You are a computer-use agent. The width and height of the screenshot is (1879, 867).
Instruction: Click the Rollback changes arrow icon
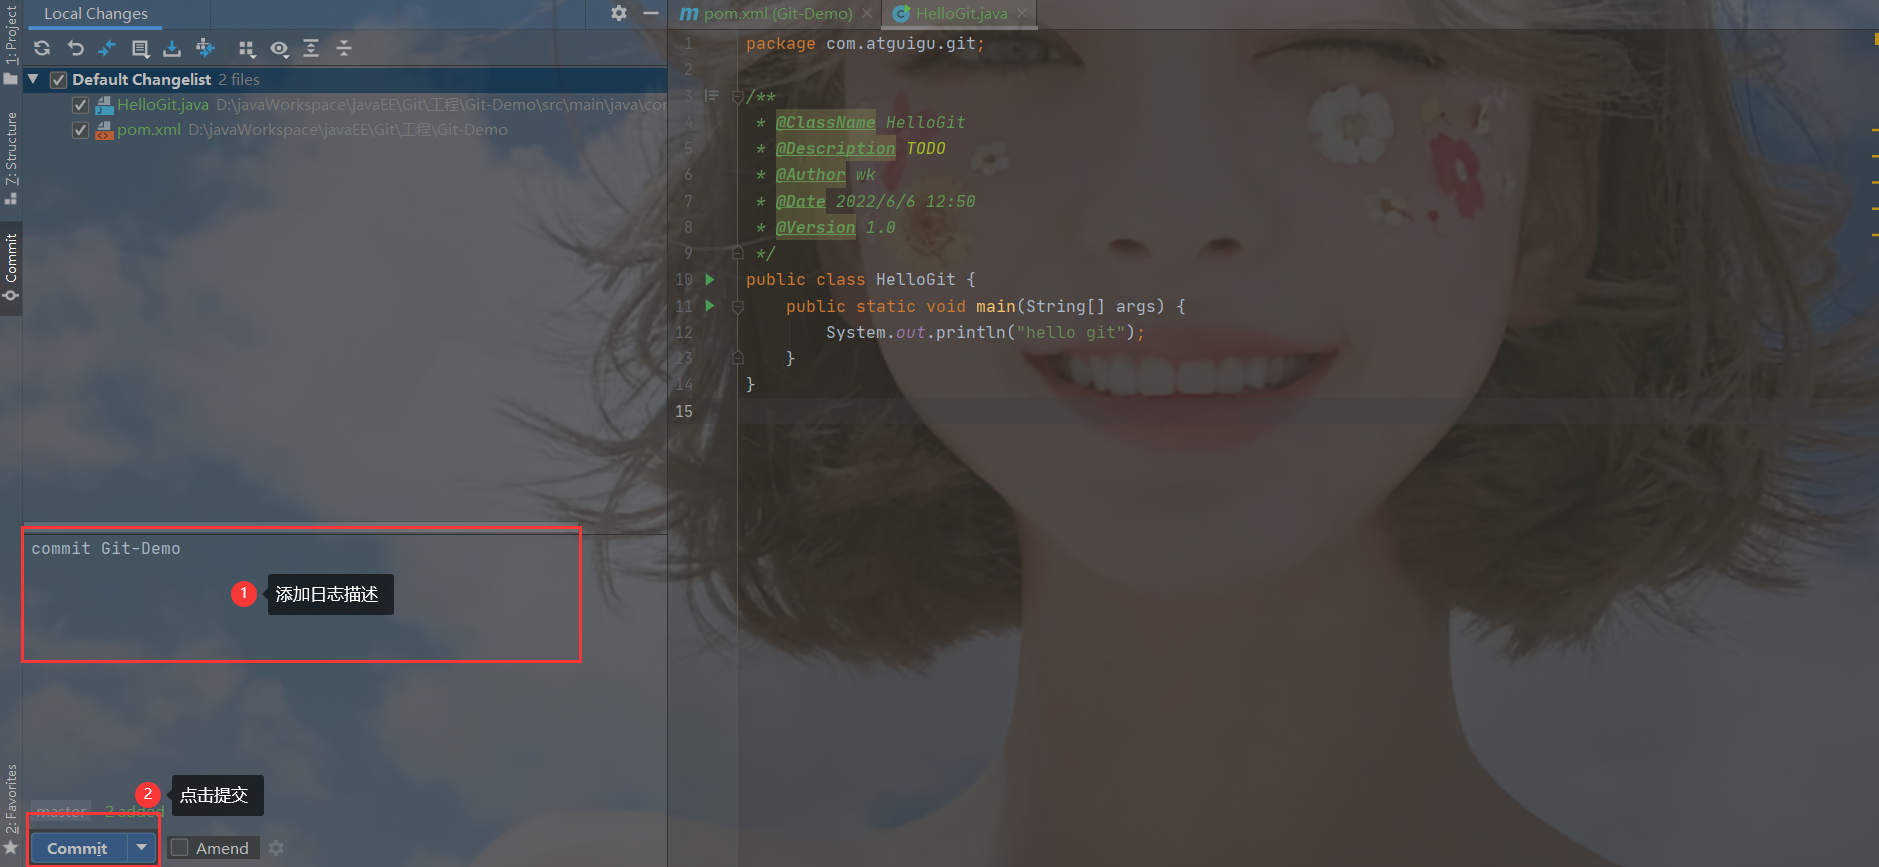75,48
